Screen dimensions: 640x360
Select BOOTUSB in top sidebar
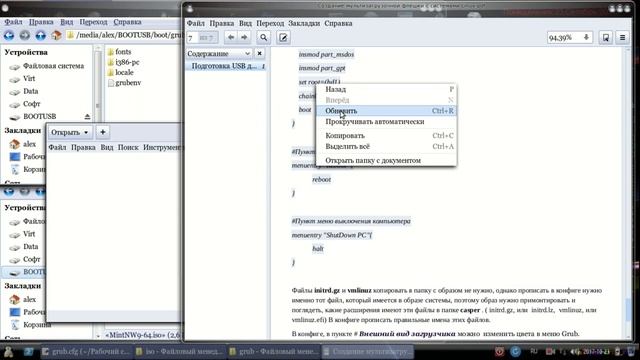point(33,117)
